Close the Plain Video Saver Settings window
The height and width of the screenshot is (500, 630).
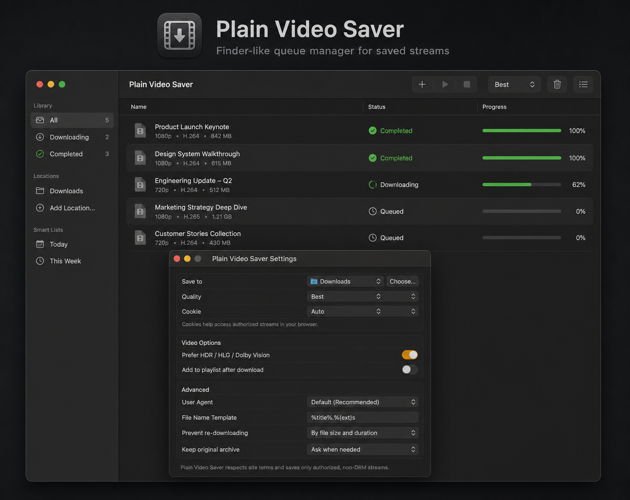(x=177, y=258)
